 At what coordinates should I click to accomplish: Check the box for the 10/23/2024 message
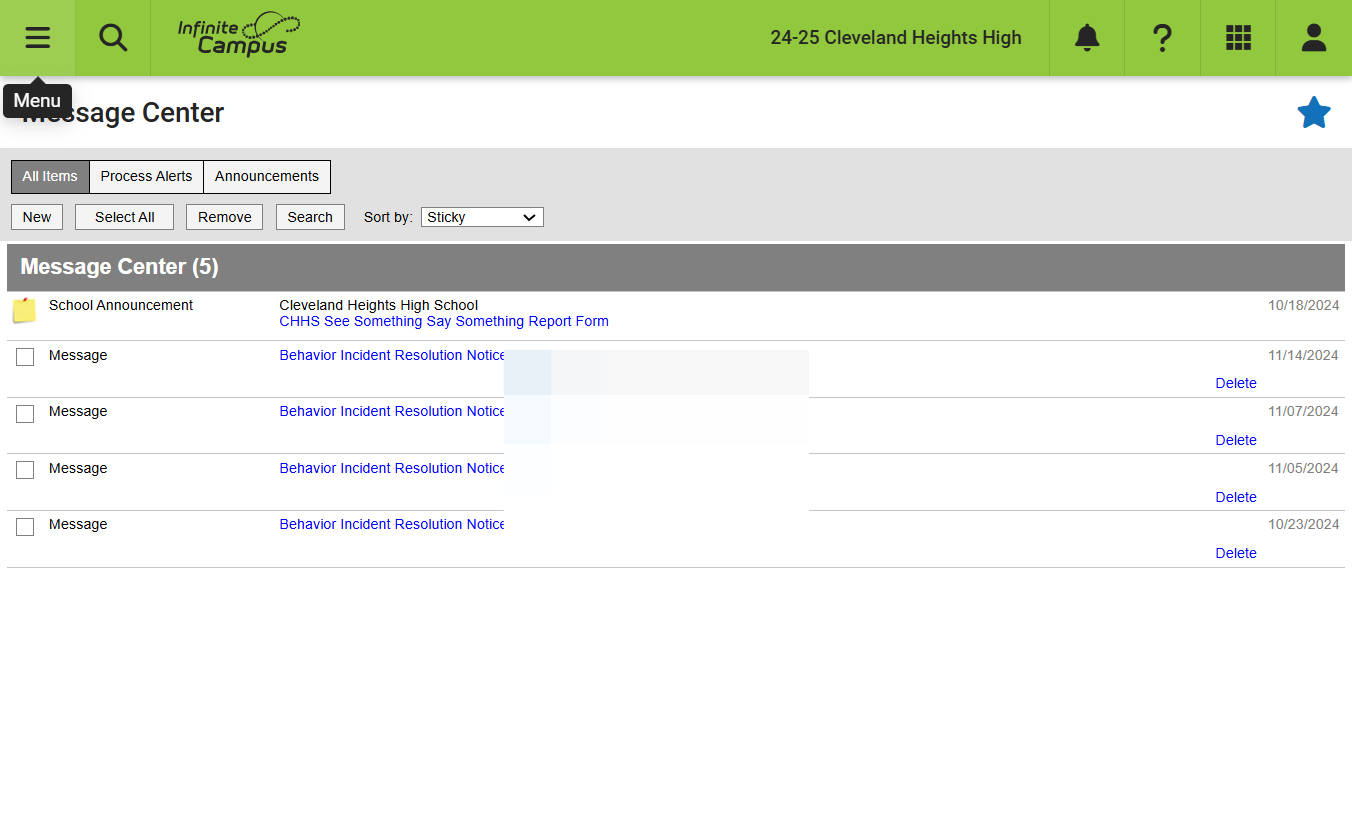pos(25,526)
